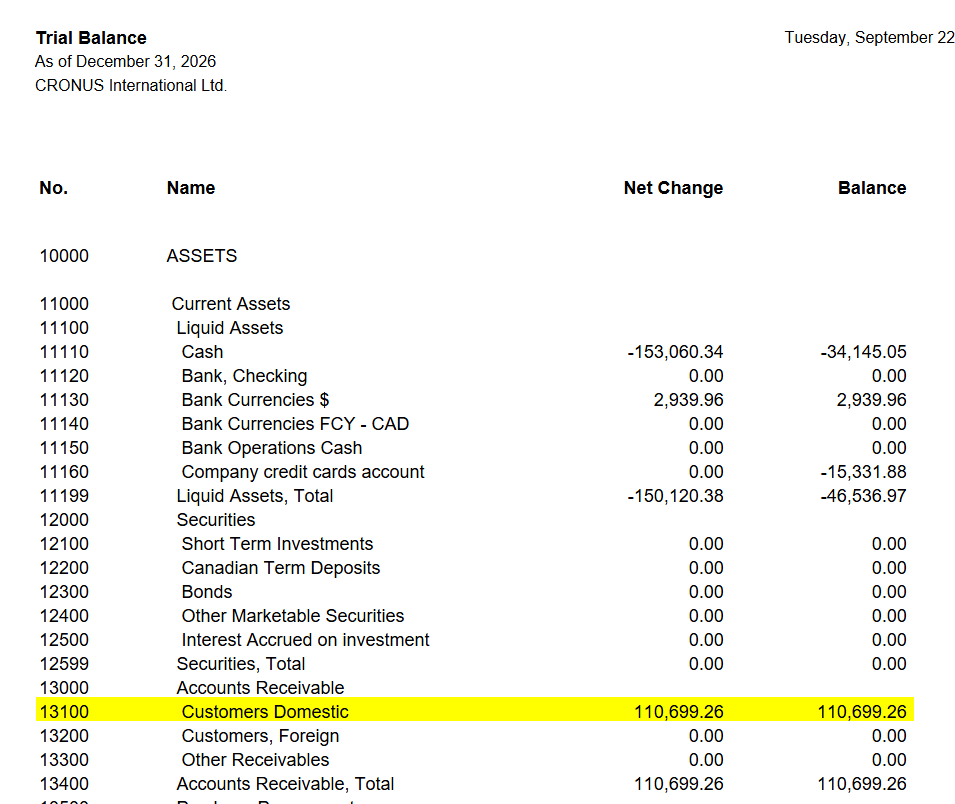
Task: Click the Net Change column header
Action: click(x=673, y=188)
